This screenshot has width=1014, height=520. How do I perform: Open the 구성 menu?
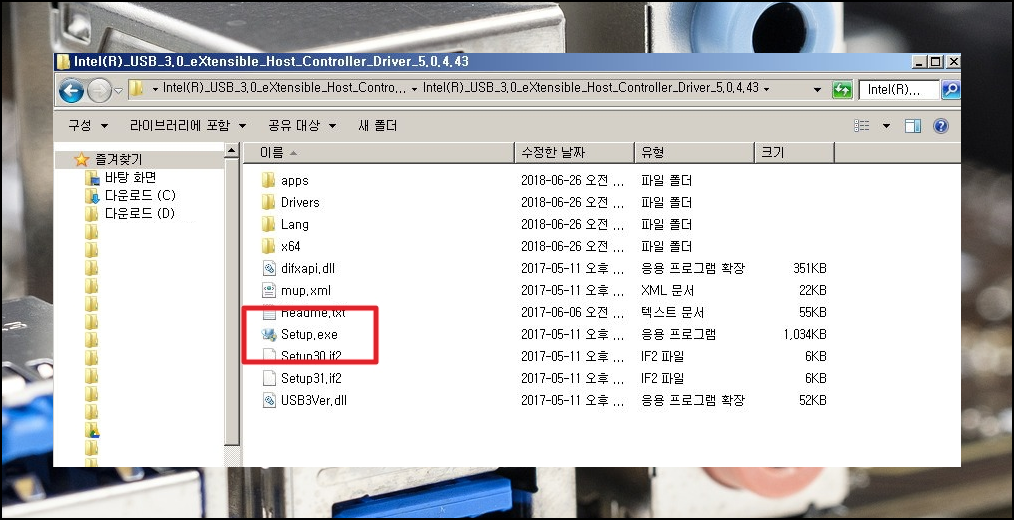88,125
